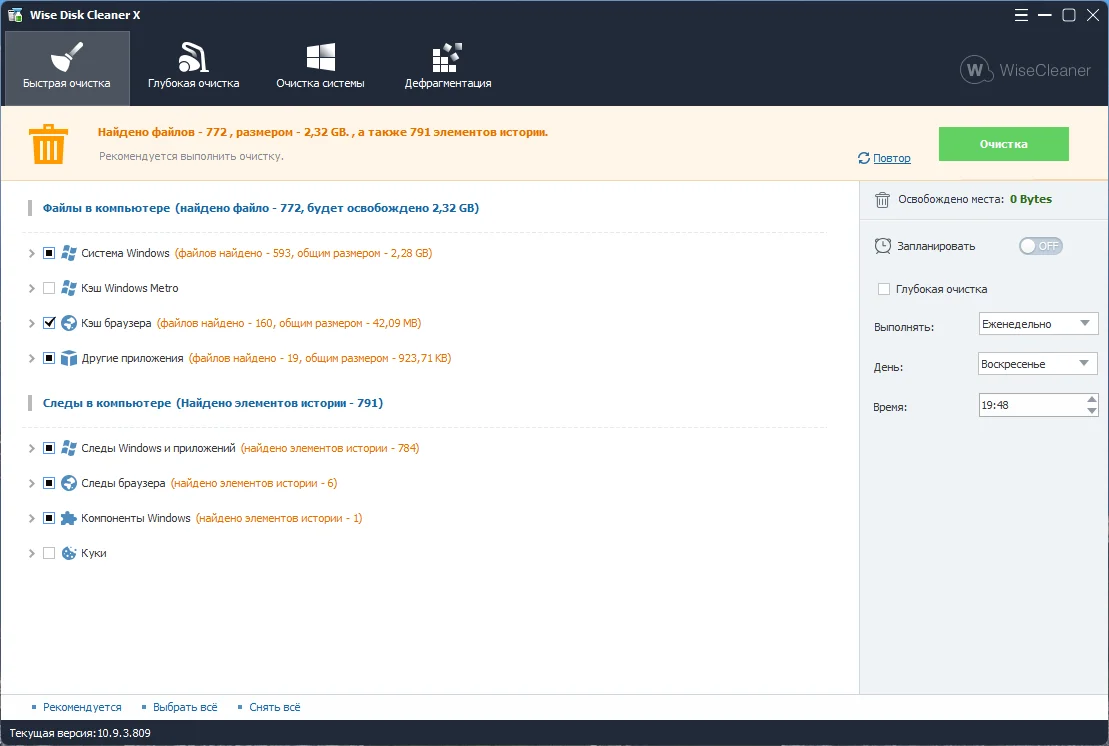Toggle the Запланировать OFF switch
Viewport: 1109px width, 746px height.
tap(1040, 246)
